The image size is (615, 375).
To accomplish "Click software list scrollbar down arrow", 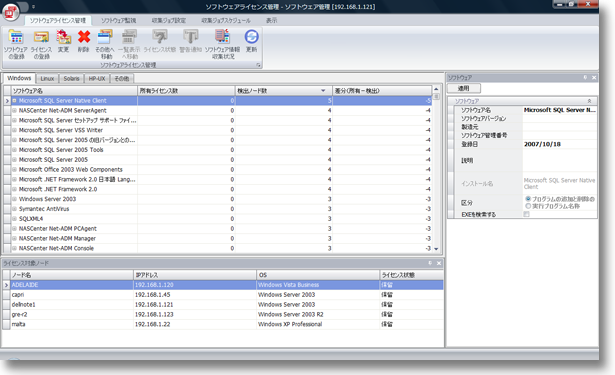I will [436, 249].
